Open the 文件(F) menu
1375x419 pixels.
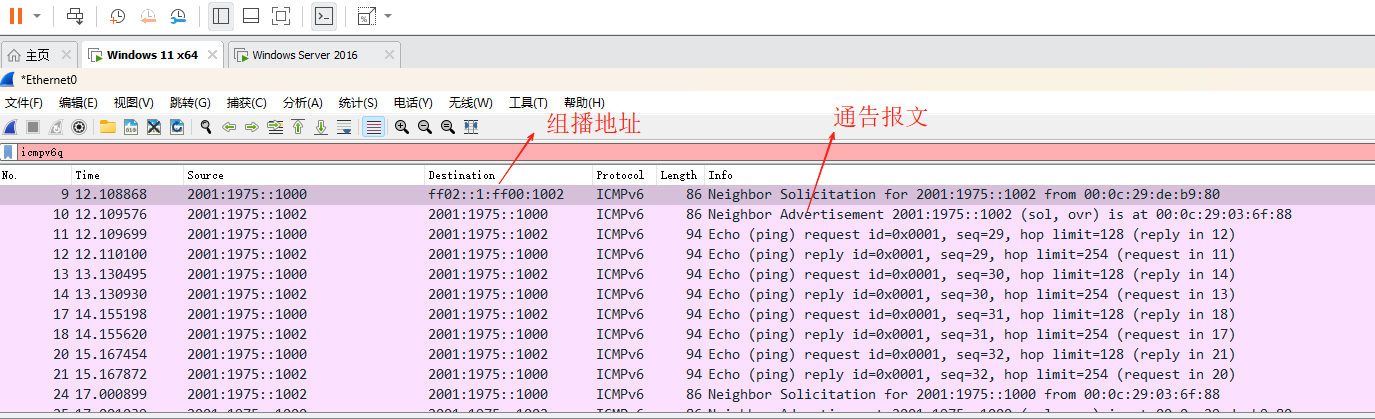coord(24,102)
